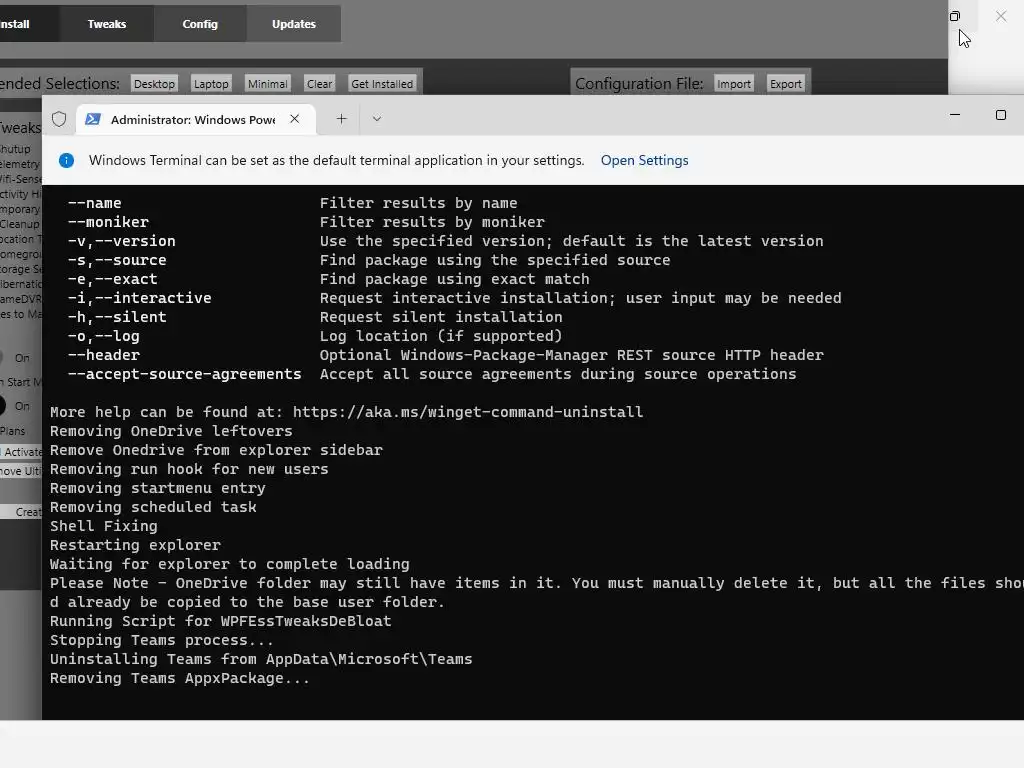Click 'Removing startmenu entry' output line
Screen dimensions: 1024x768
tap(157, 488)
